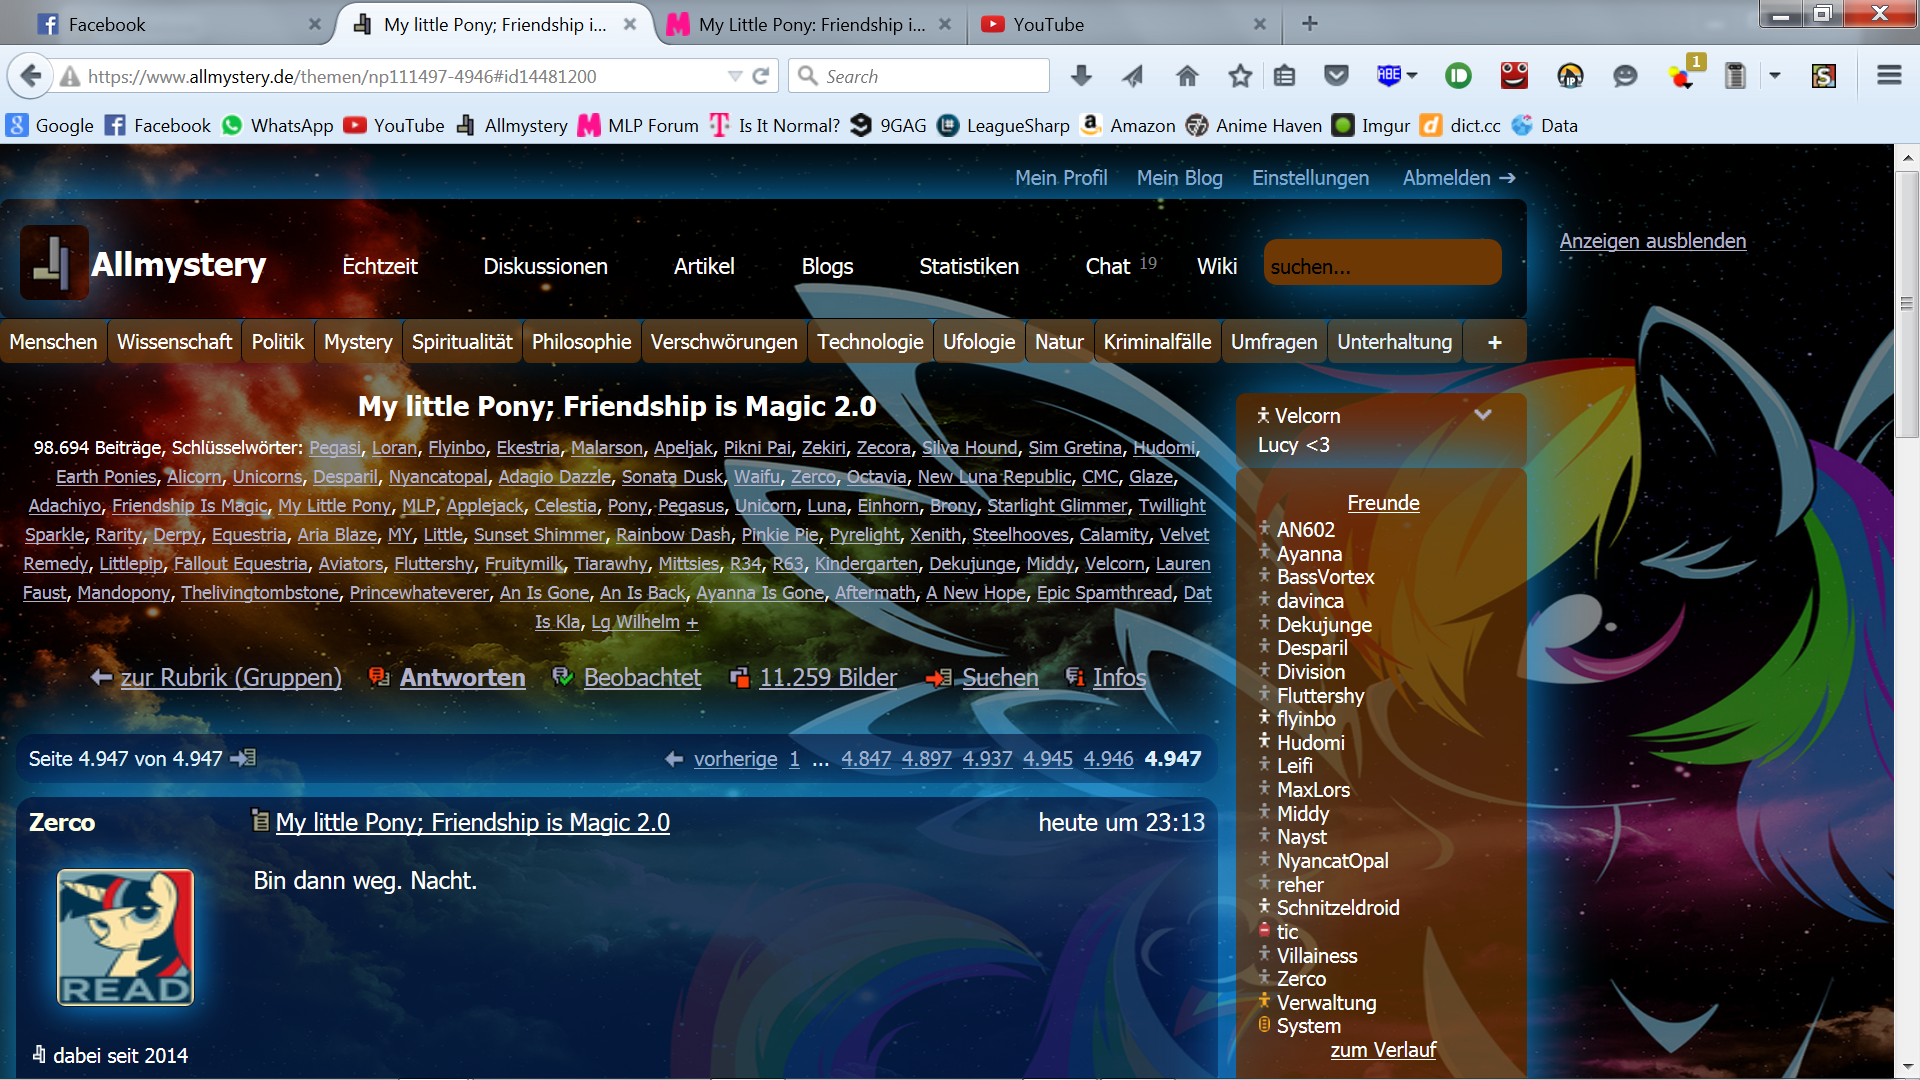Image resolution: width=1920 pixels, height=1080 pixels.
Task: Open the notification extension with badge 1
Action: click(x=1684, y=74)
